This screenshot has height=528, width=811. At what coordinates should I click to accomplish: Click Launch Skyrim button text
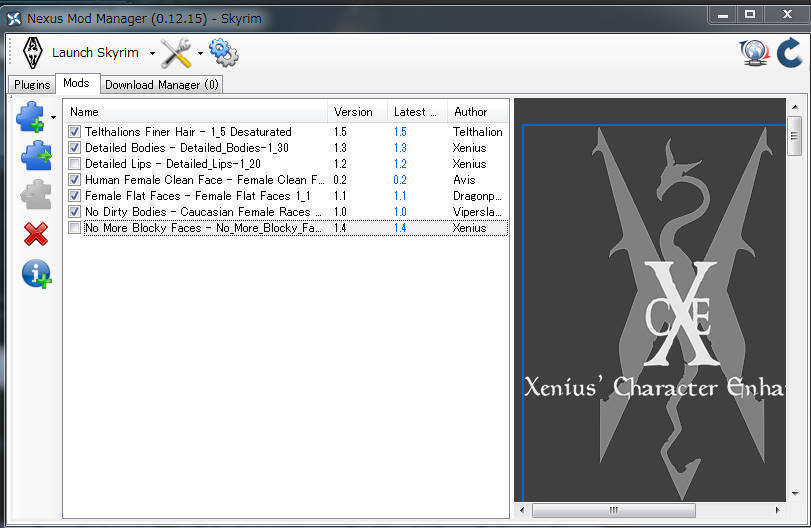pyautogui.click(x=96, y=53)
